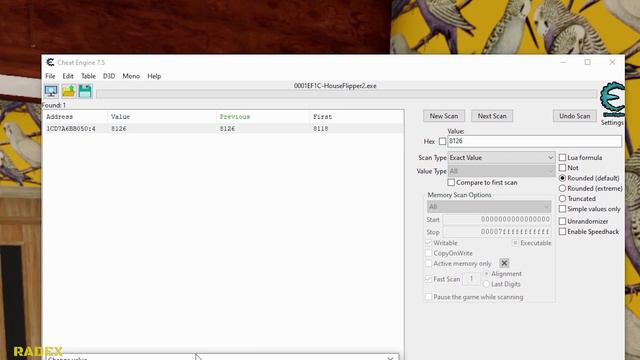Enable Speedhack checkbox
Viewport: 640px width, 360px height.
(562, 231)
